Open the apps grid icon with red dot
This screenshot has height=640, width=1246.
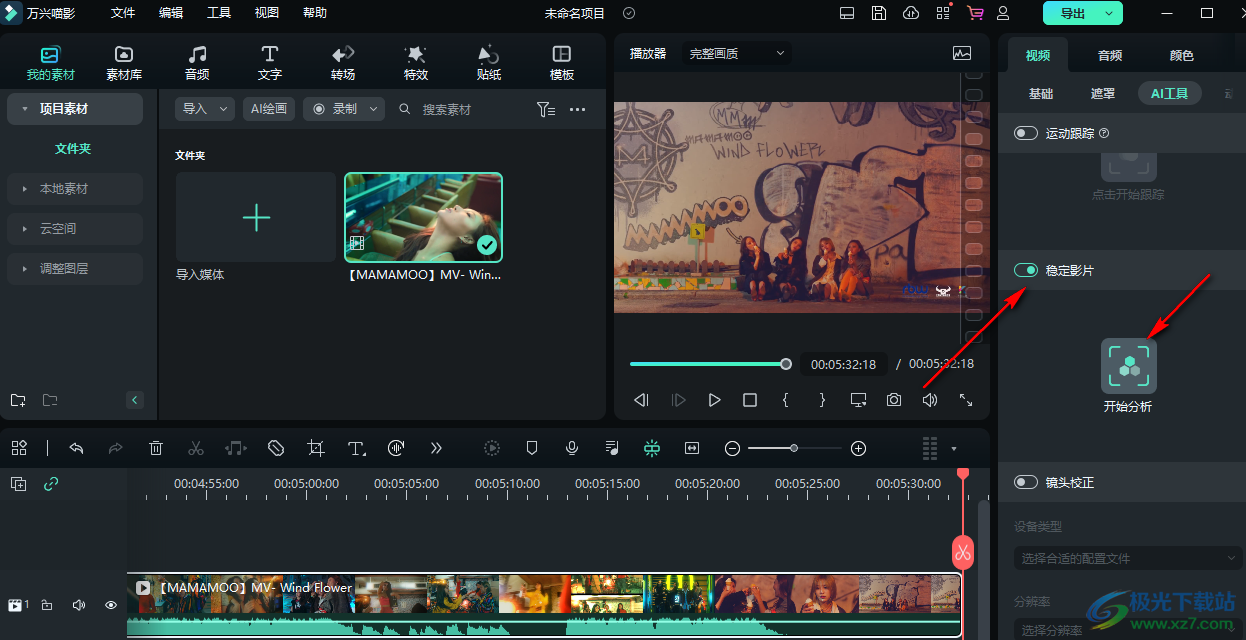[943, 13]
